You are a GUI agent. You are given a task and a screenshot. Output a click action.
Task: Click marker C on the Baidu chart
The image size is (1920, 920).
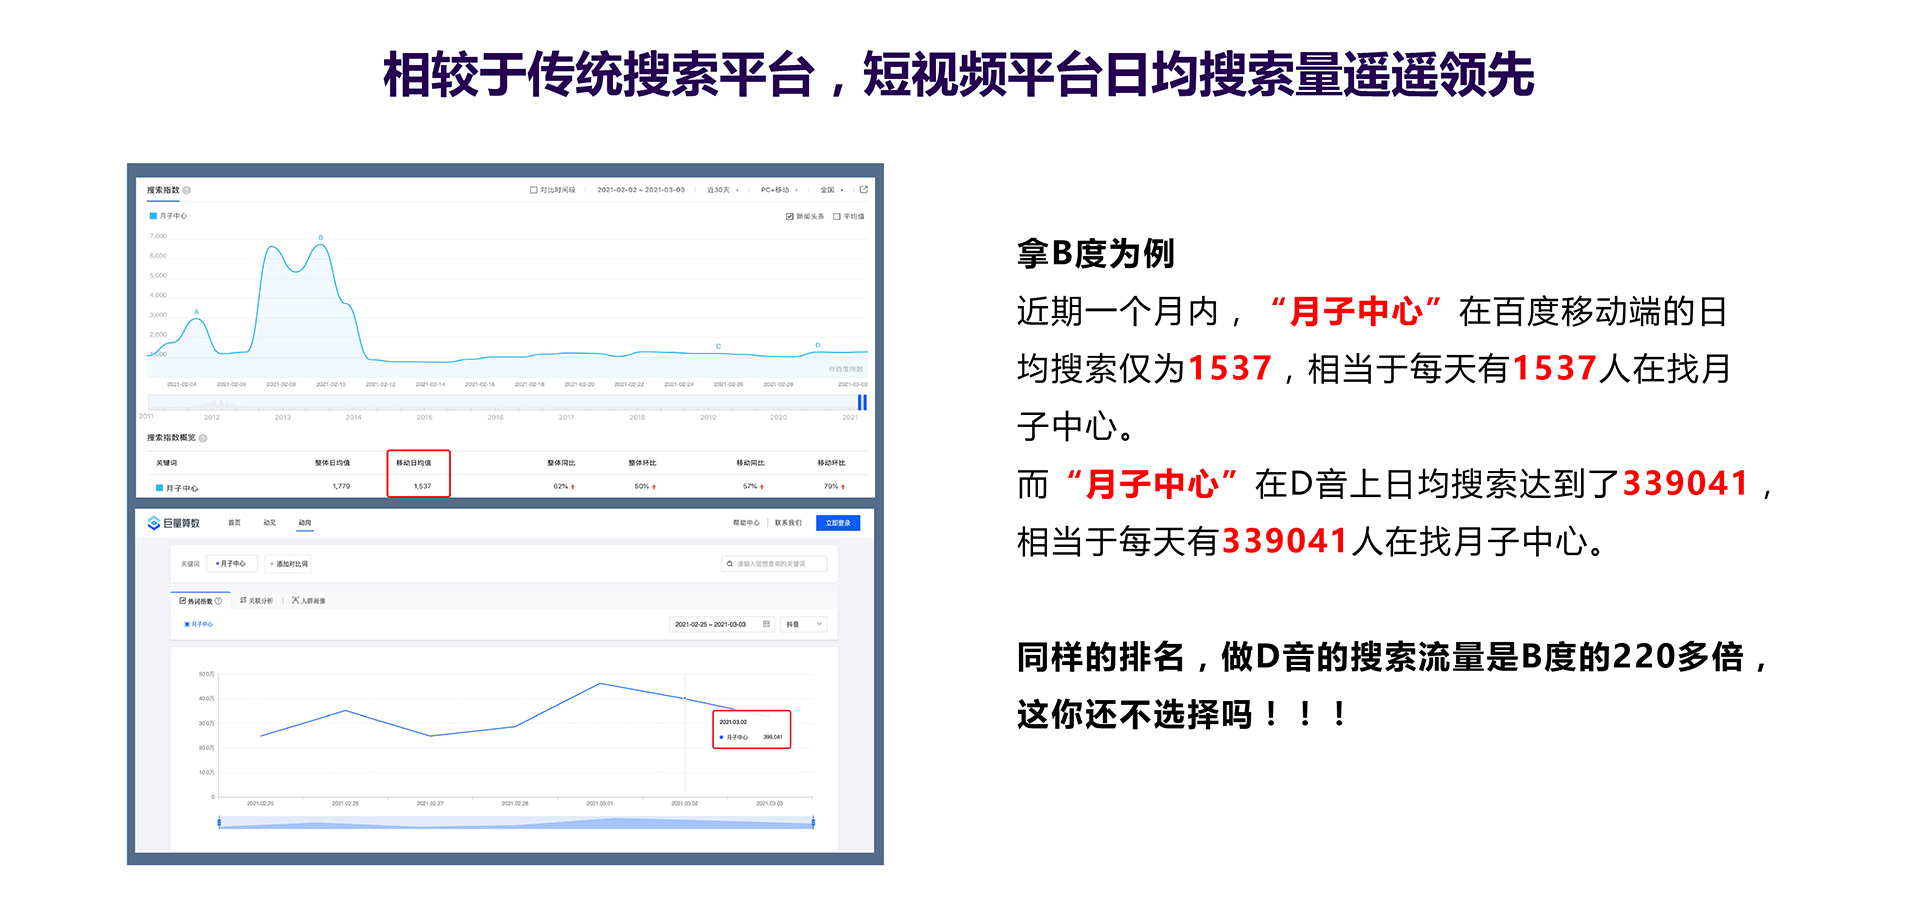[x=718, y=346]
